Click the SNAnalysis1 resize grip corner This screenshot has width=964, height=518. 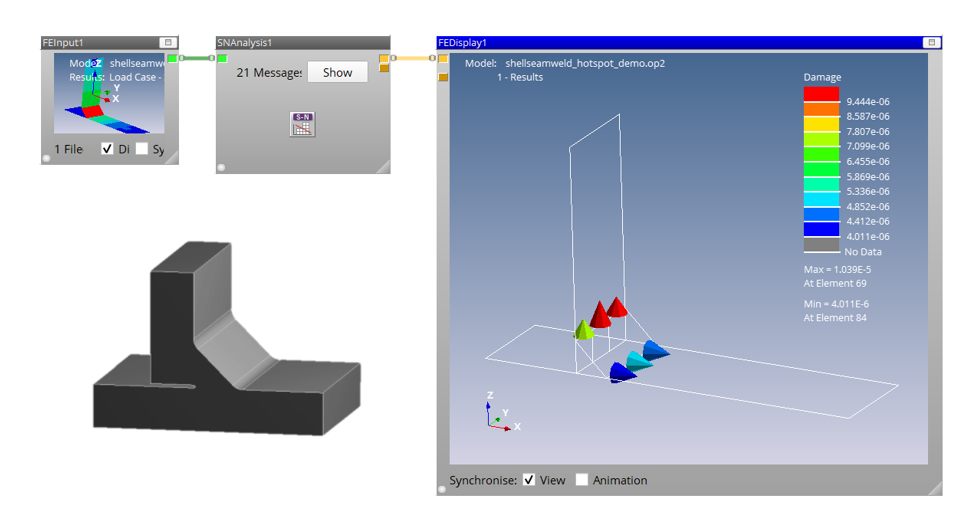[383, 167]
